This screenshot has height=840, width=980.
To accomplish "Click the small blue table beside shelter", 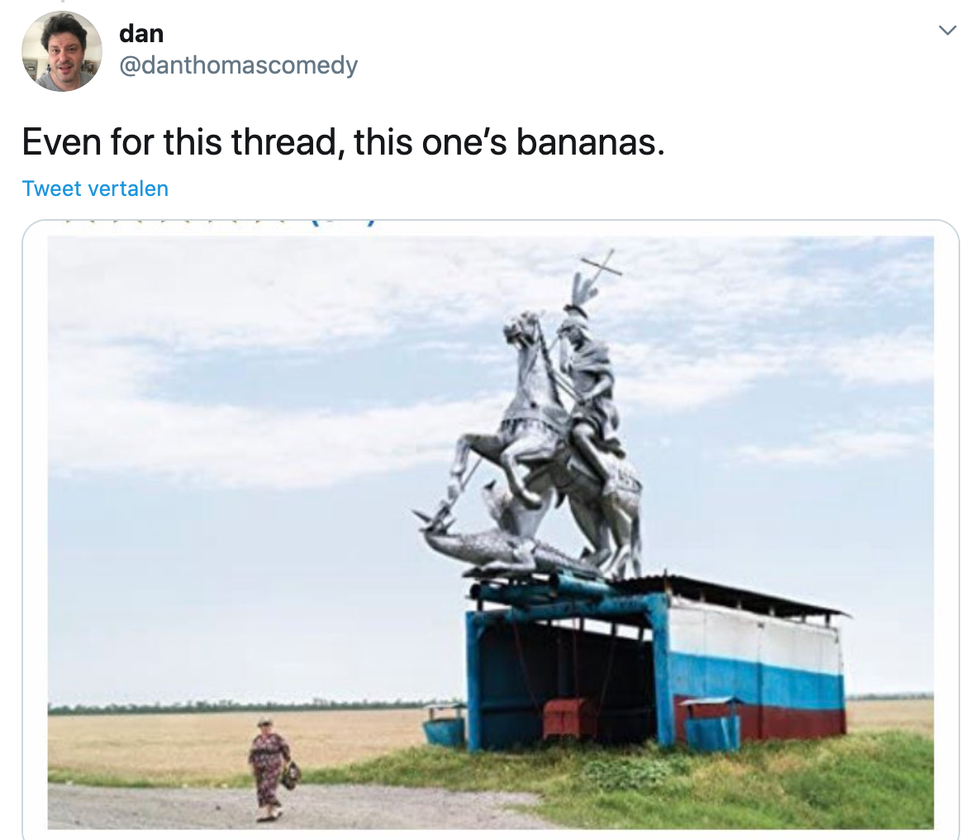I will (x=712, y=724).
